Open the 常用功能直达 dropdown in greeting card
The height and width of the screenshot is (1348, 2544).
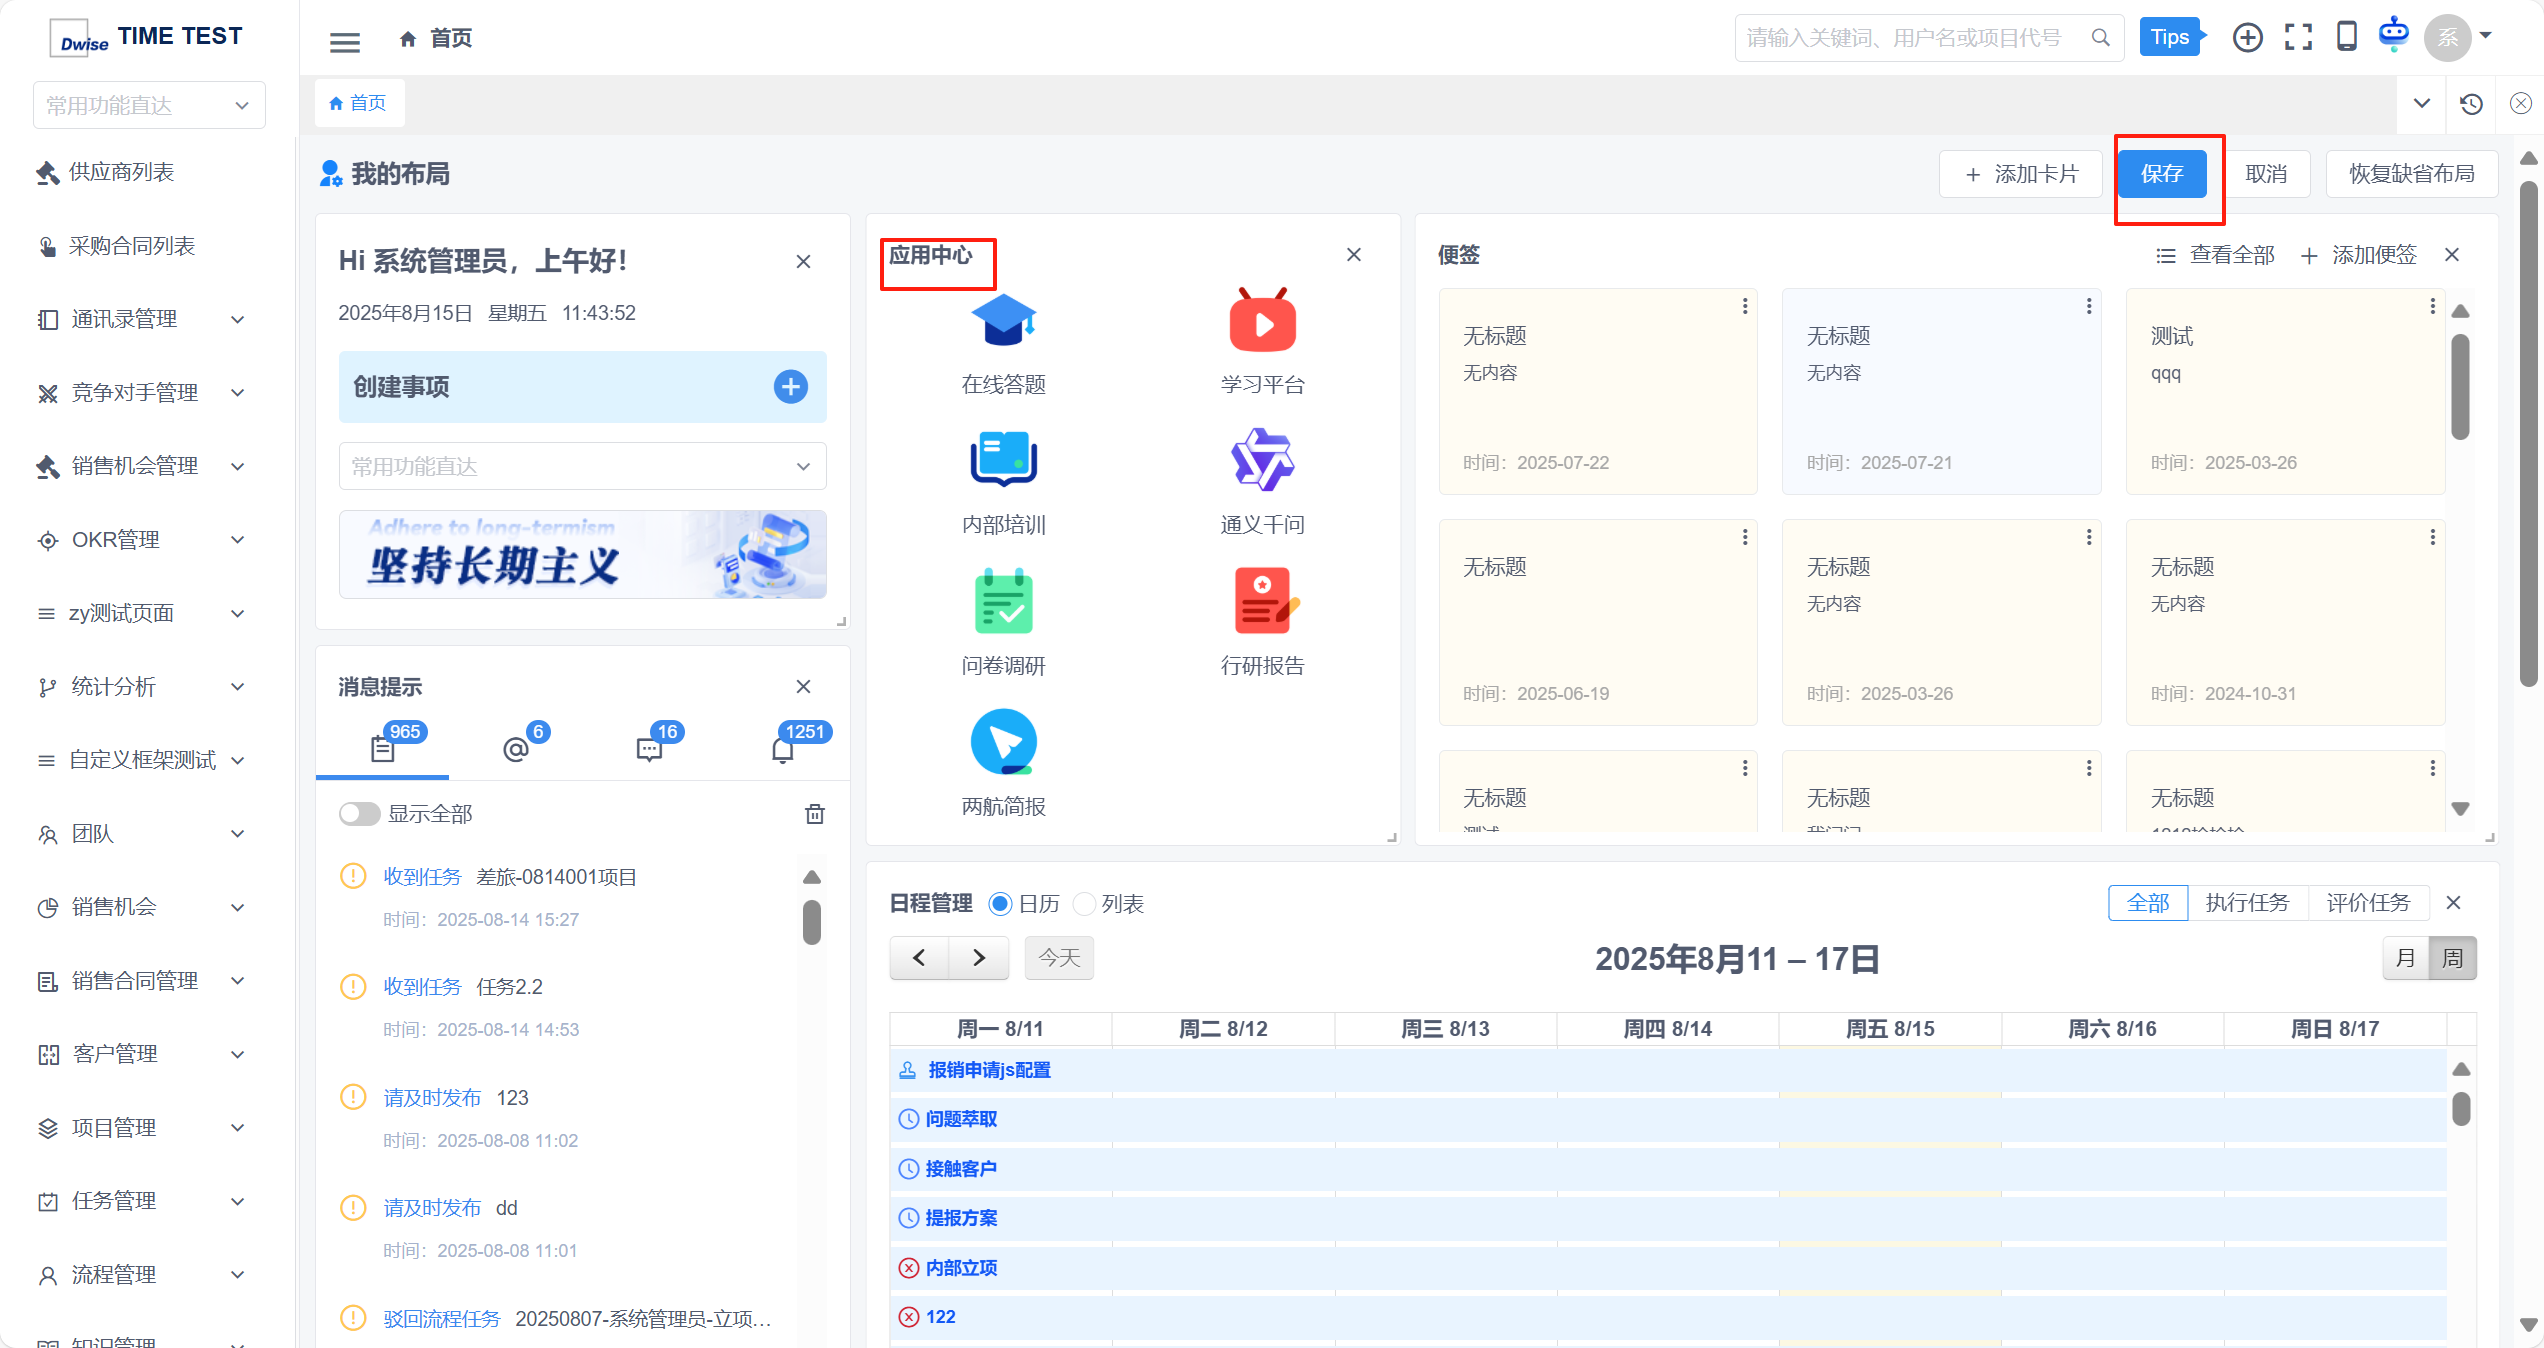[582, 467]
